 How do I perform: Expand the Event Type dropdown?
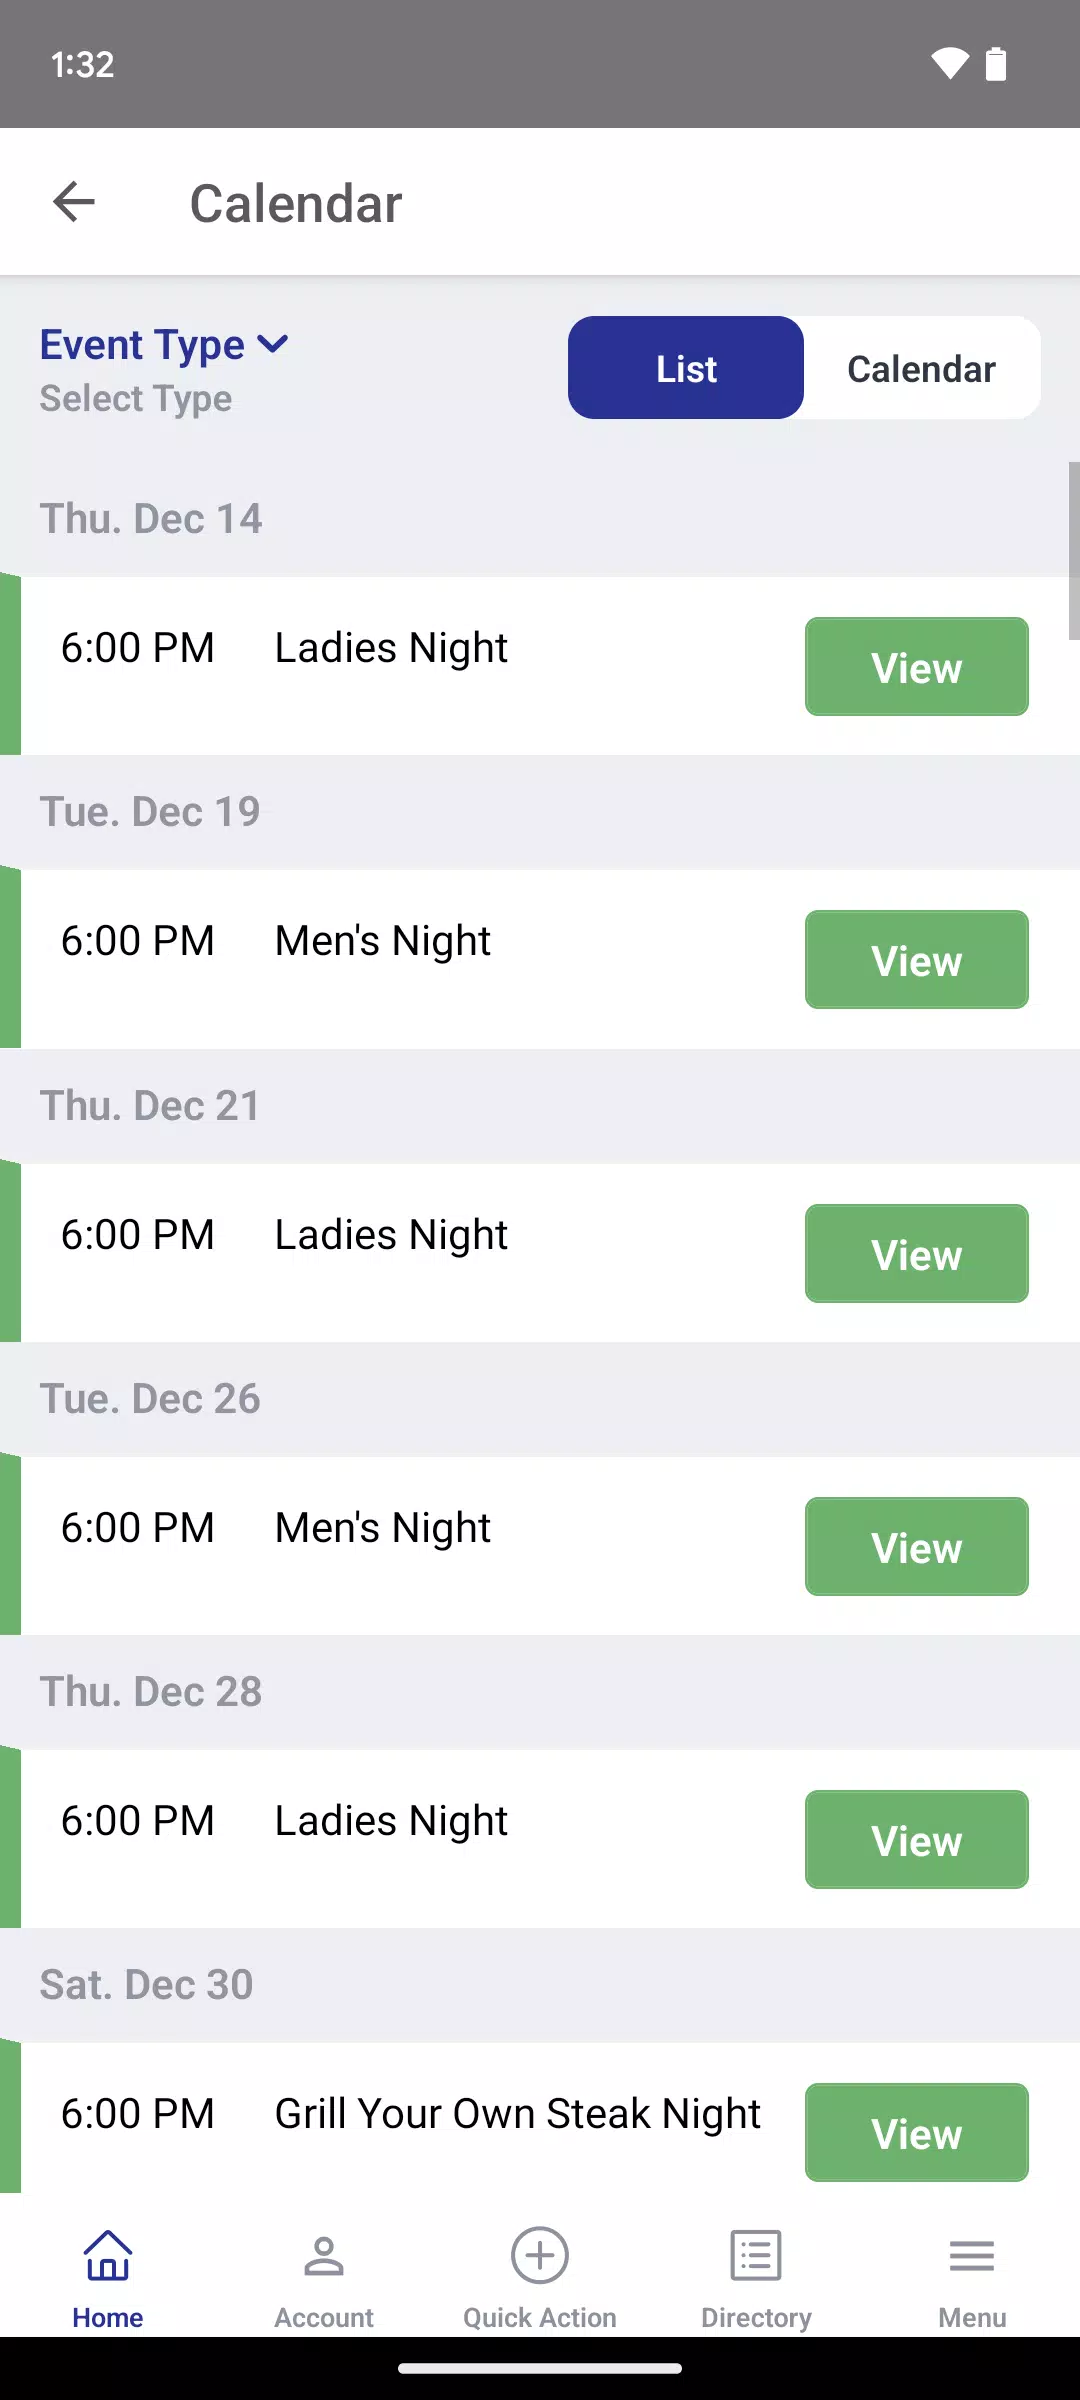tap(142, 345)
